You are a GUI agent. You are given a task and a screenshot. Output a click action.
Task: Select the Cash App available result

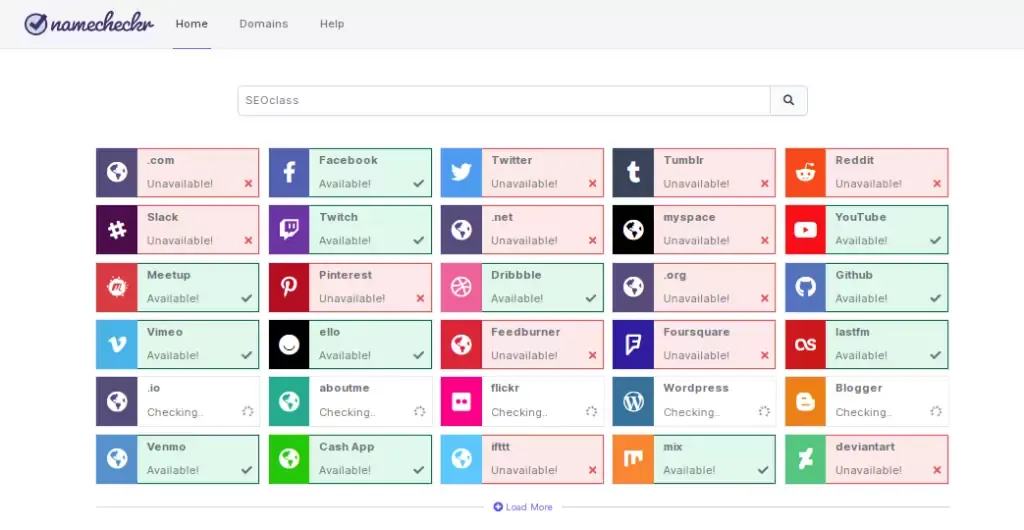coord(369,459)
